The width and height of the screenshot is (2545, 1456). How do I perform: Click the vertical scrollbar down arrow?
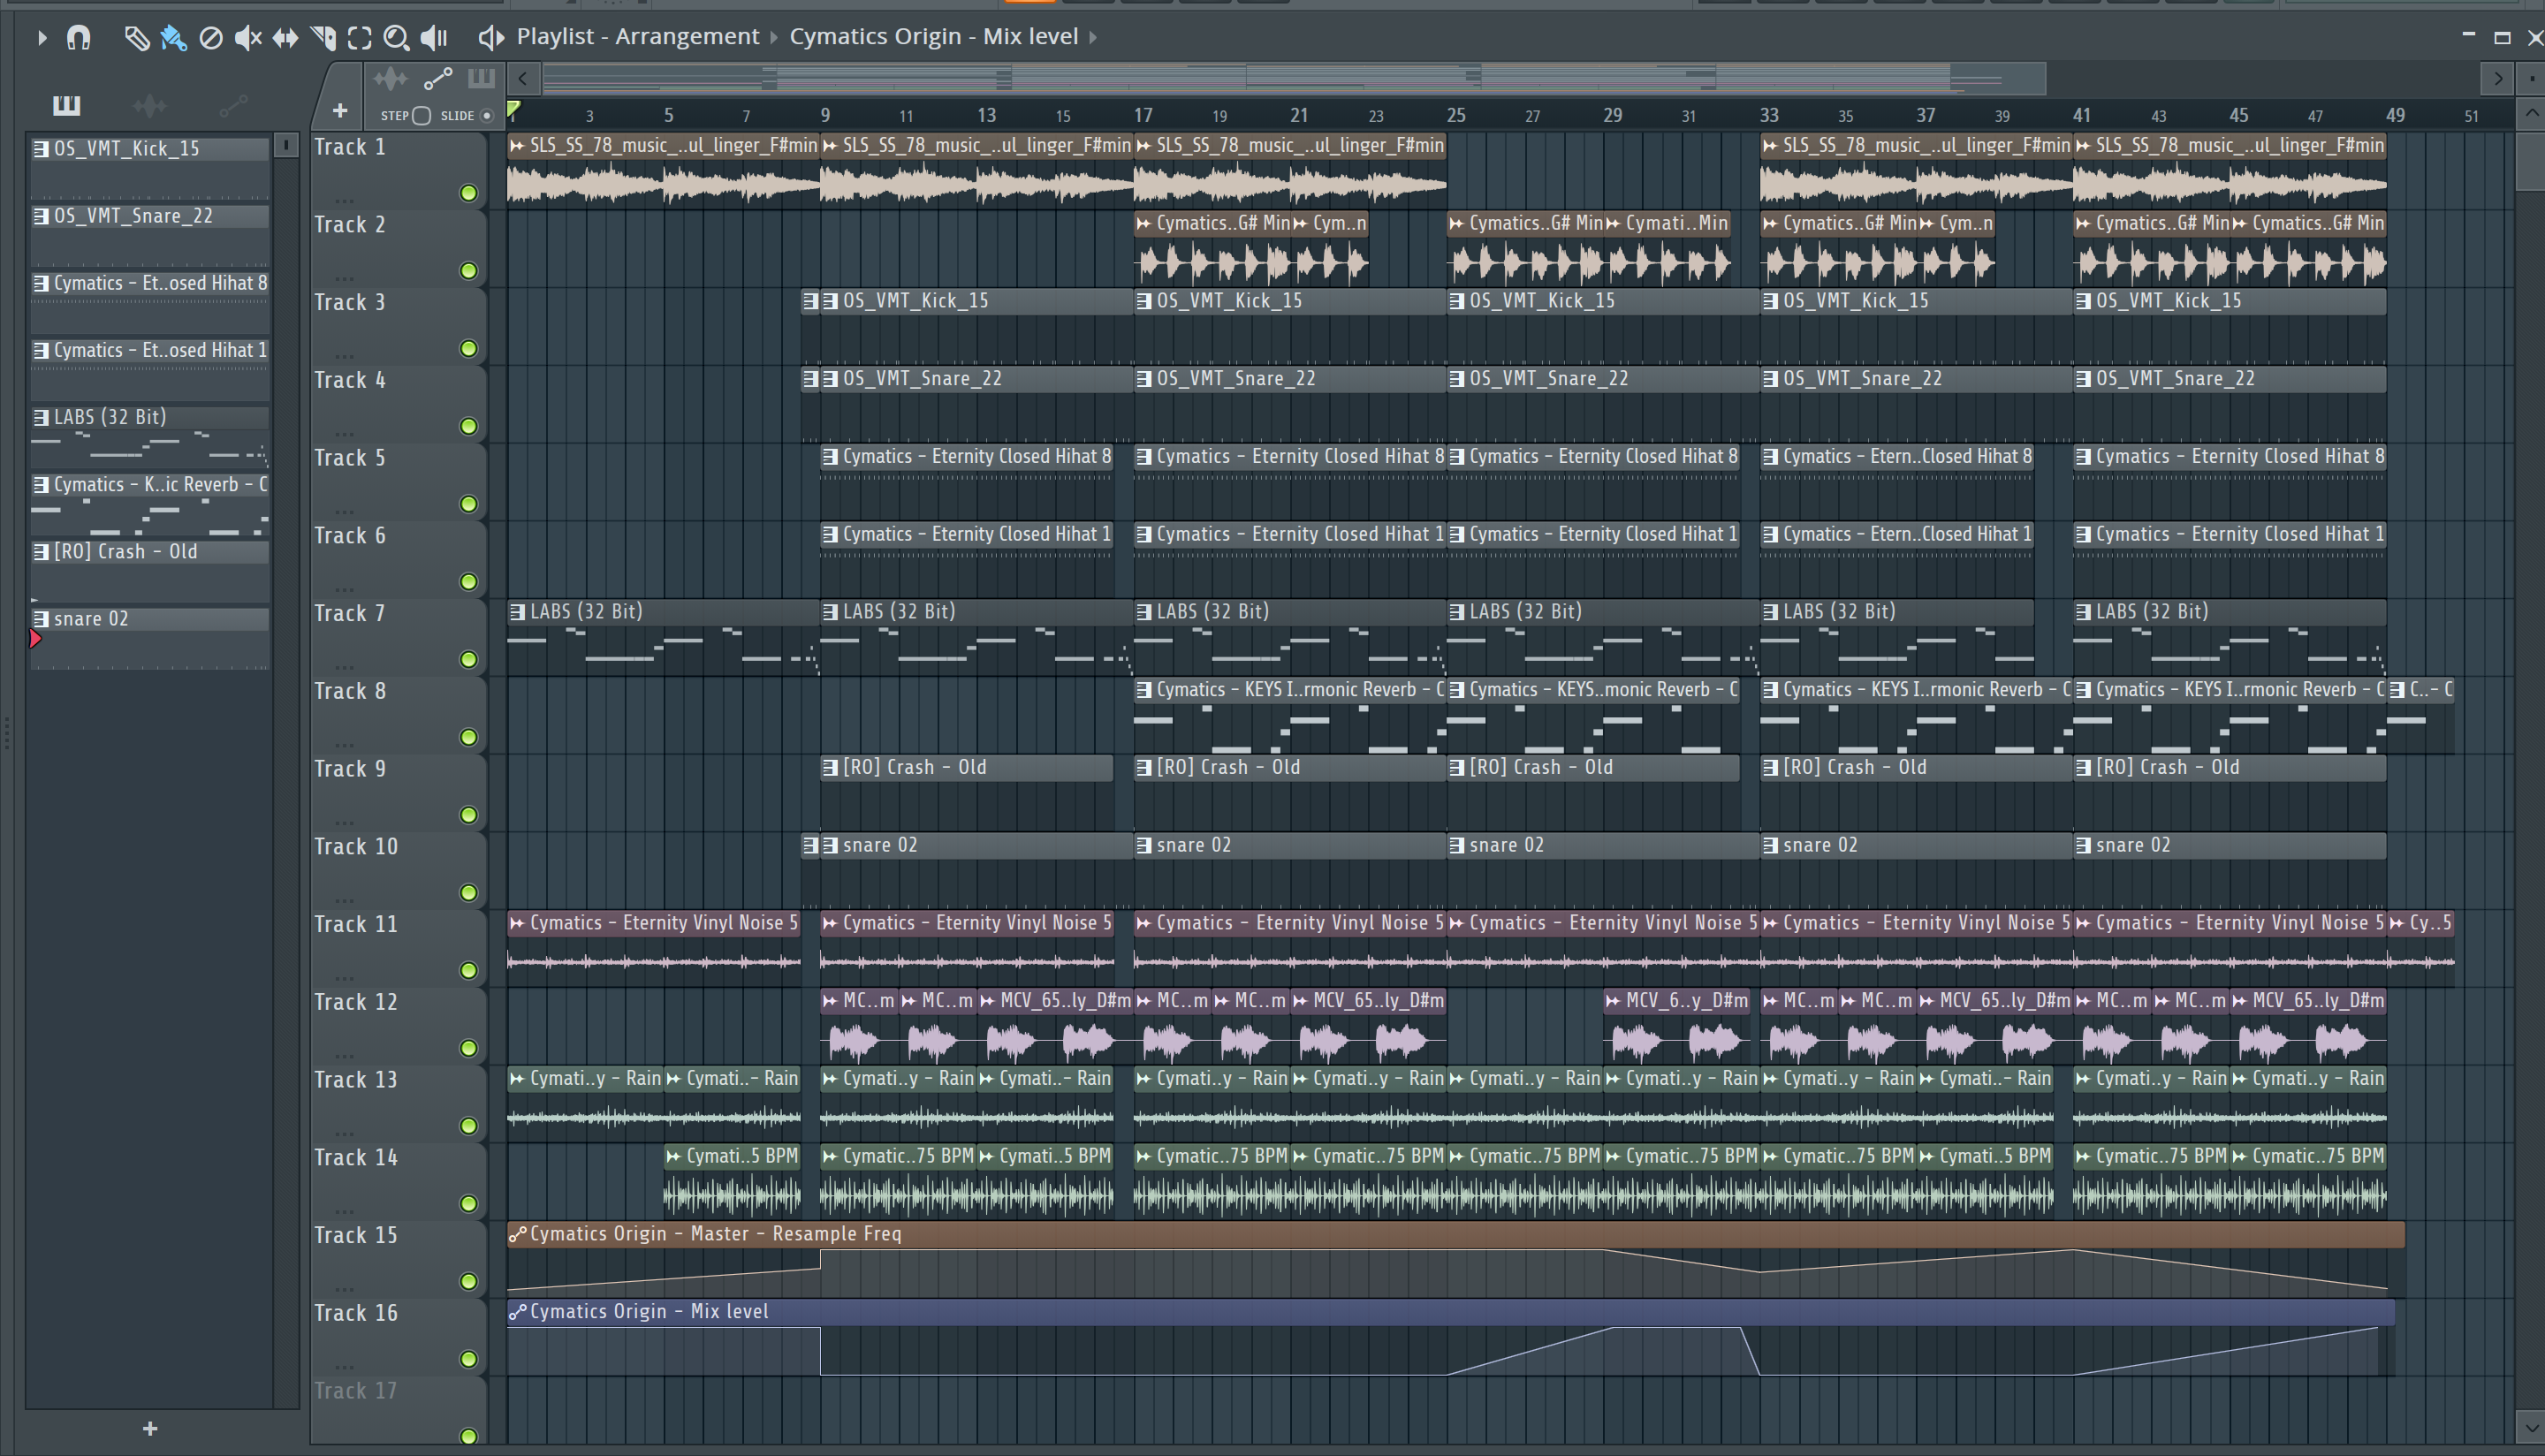click(x=2530, y=1427)
